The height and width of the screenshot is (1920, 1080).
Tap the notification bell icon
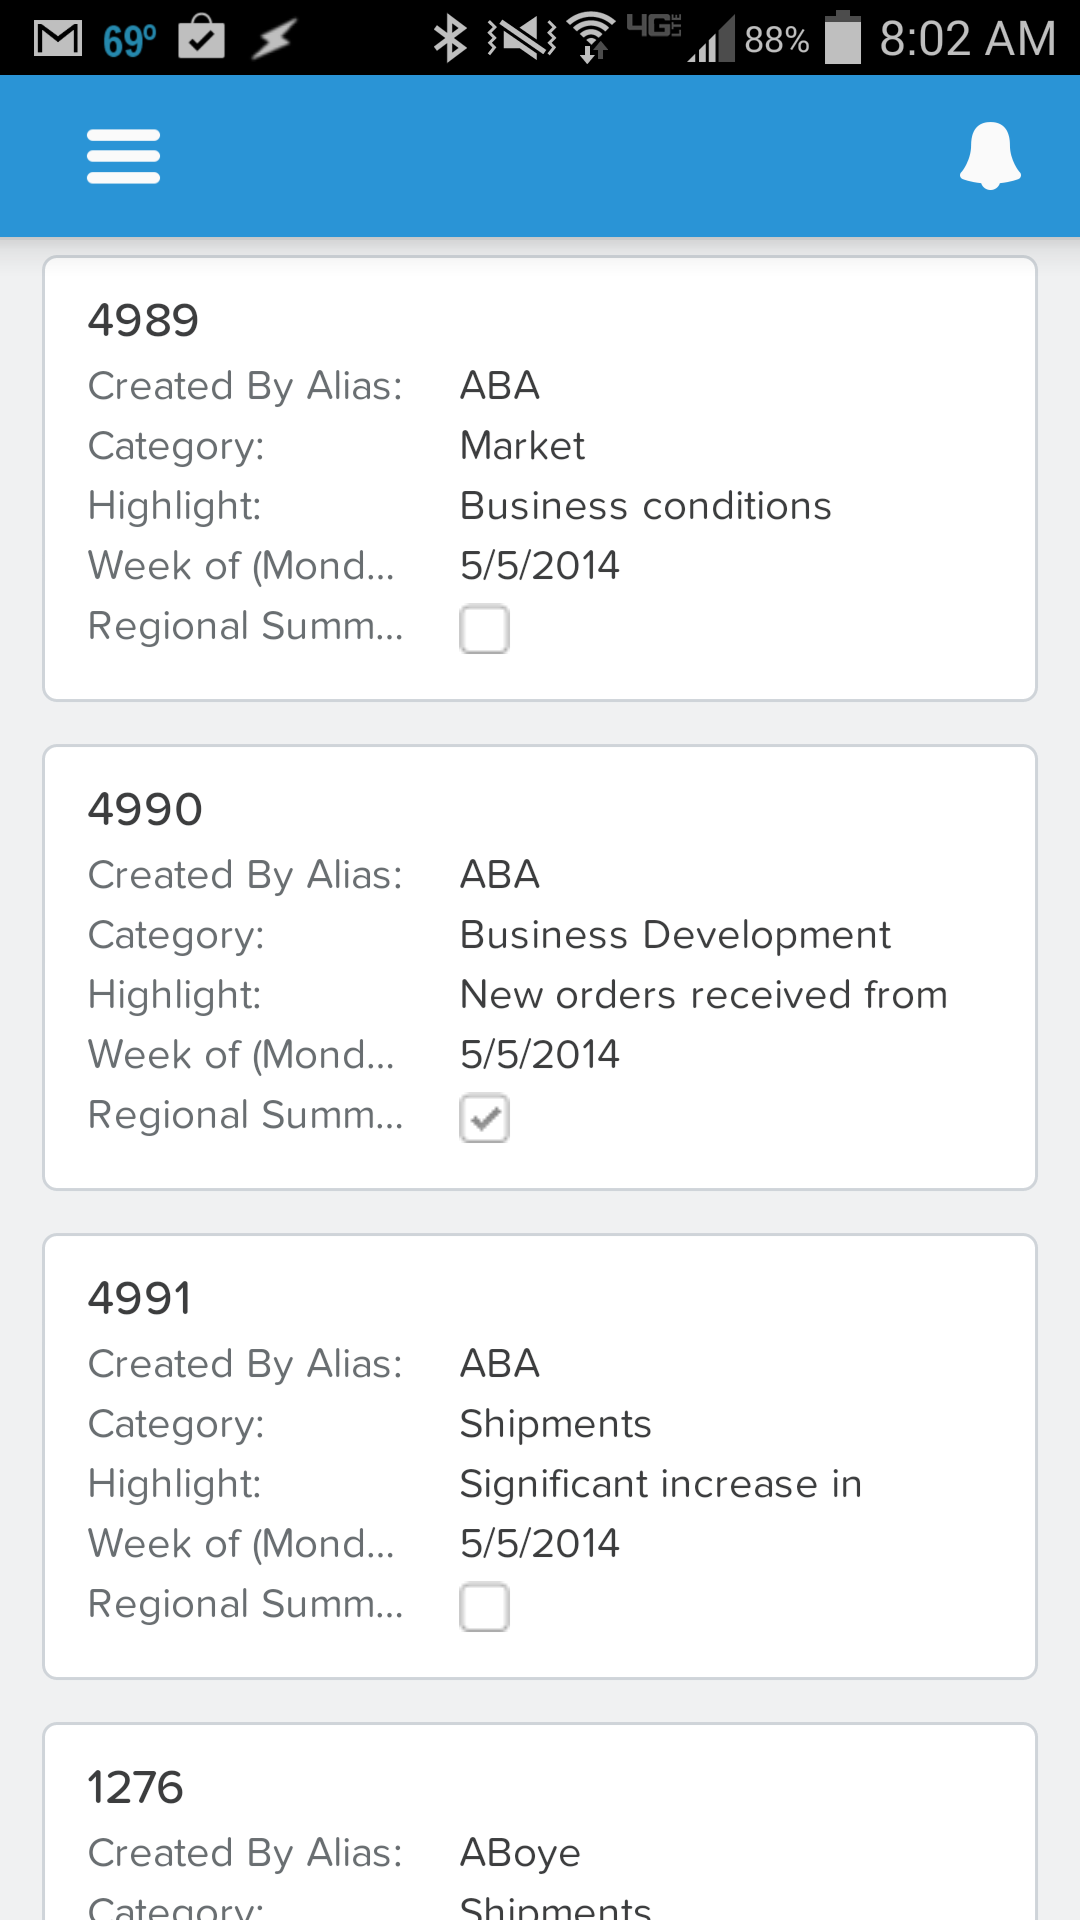(989, 156)
